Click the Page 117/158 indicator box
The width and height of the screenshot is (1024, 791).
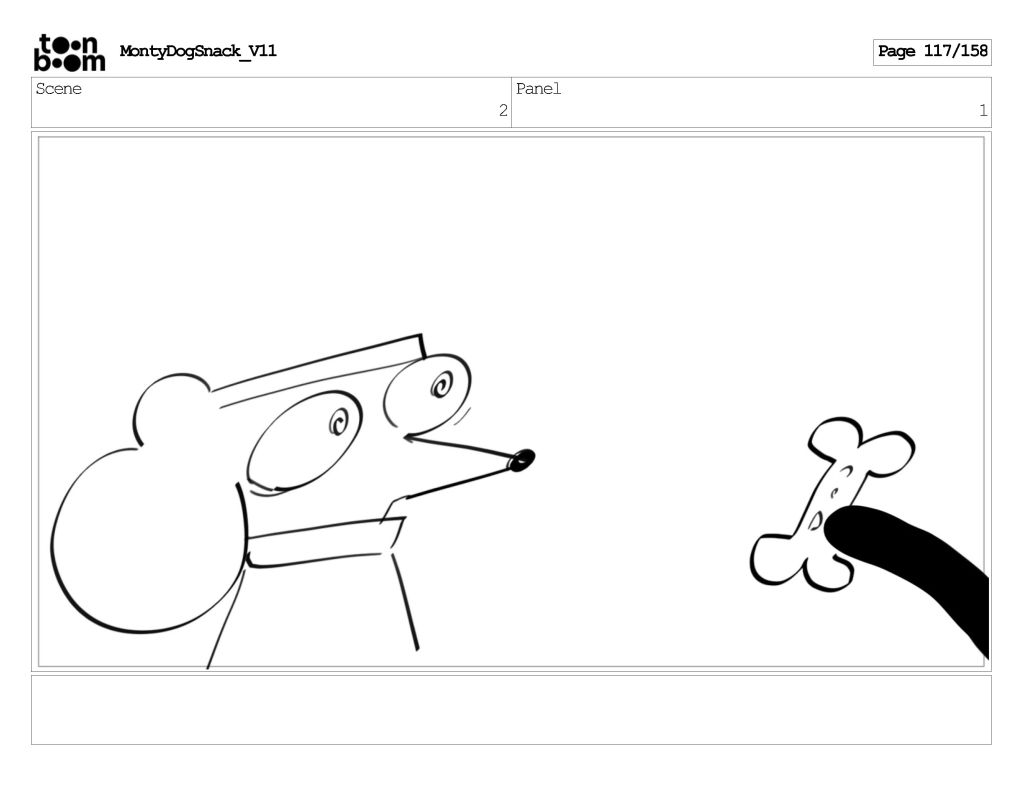[931, 51]
